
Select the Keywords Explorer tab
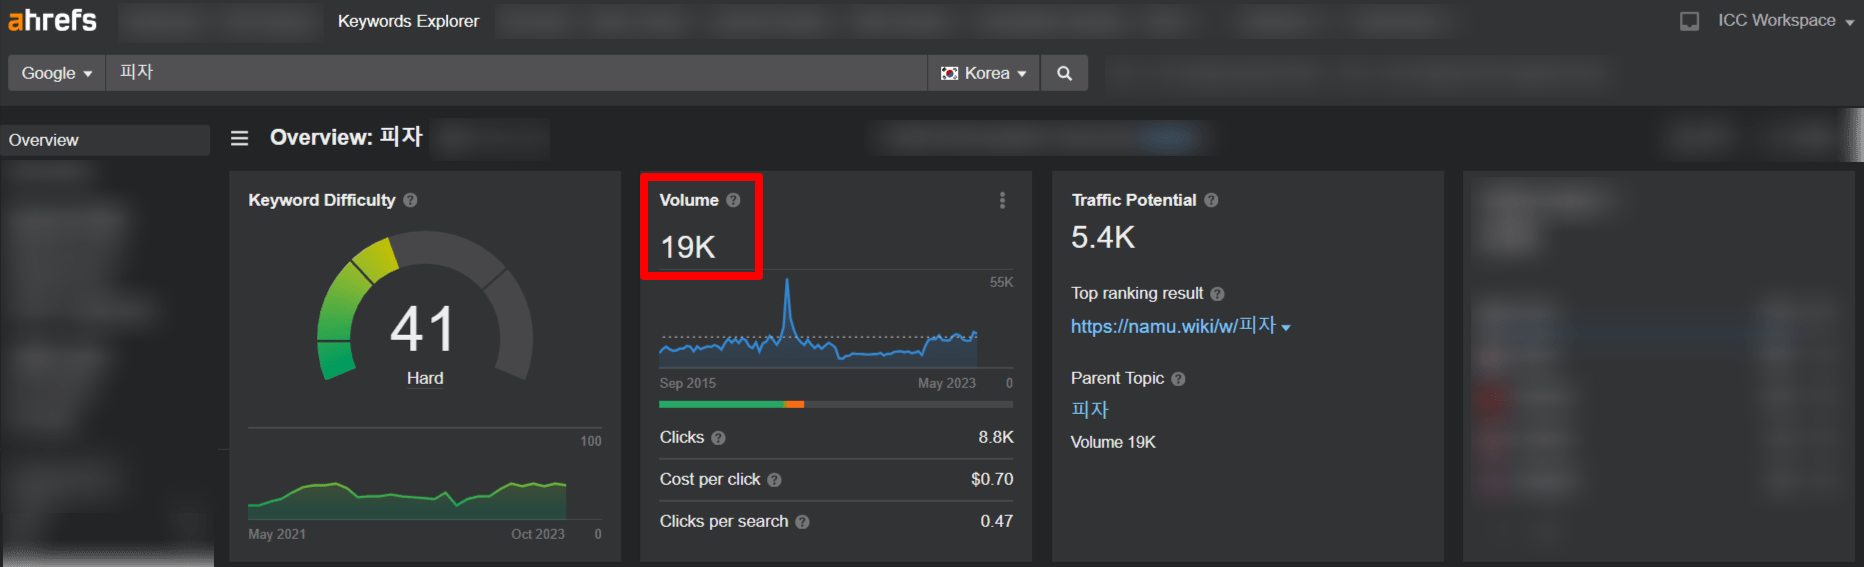pyautogui.click(x=408, y=21)
